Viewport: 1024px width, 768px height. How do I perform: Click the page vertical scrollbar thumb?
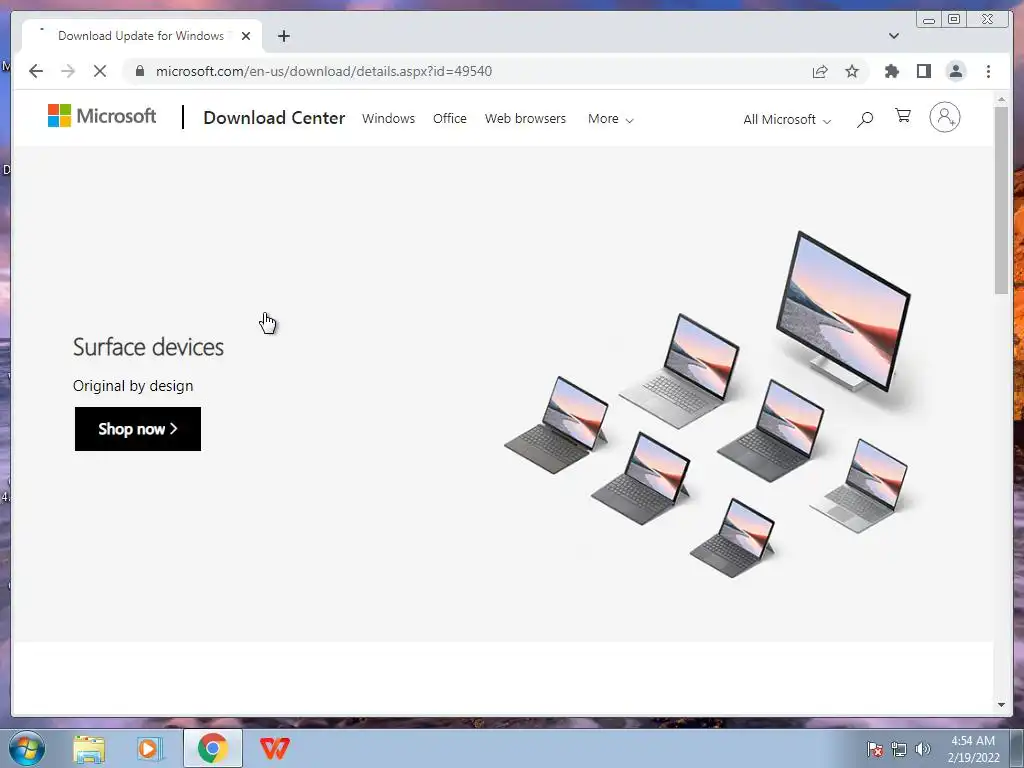coord(1001,199)
